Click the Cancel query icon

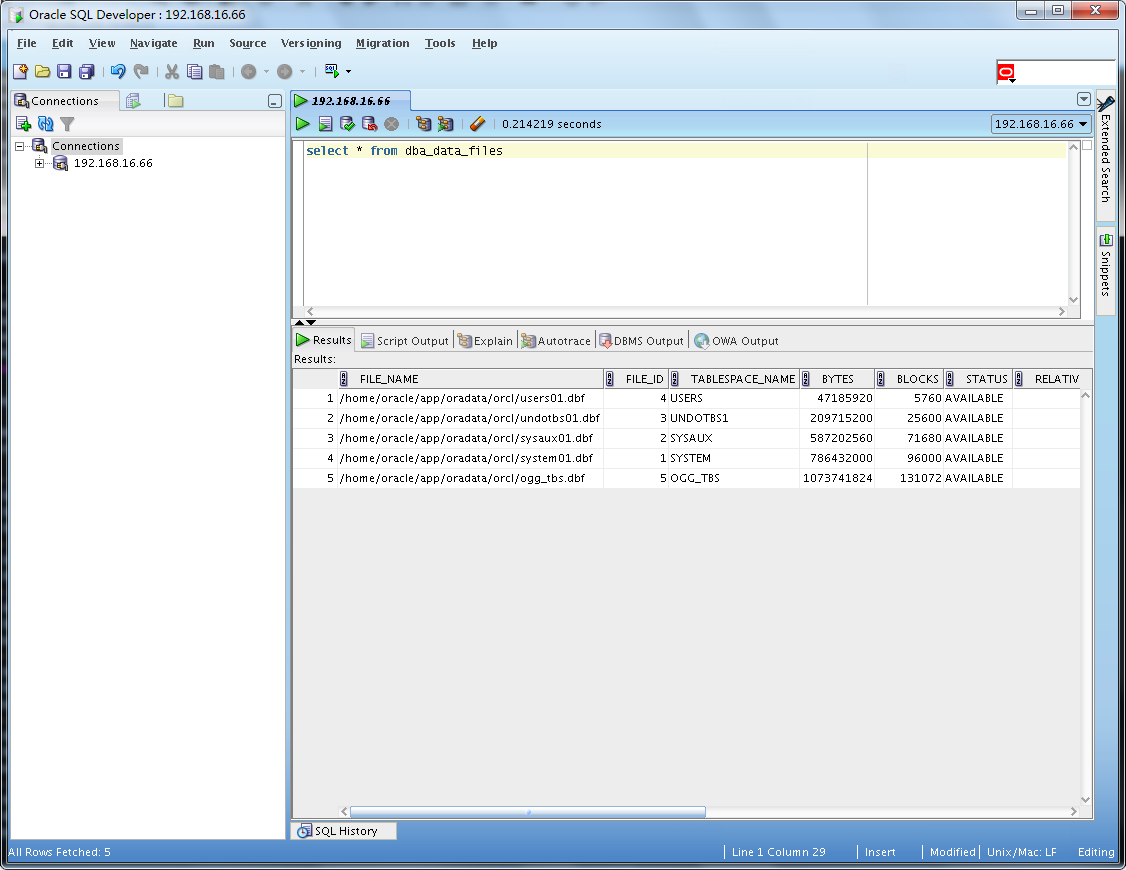coord(391,123)
